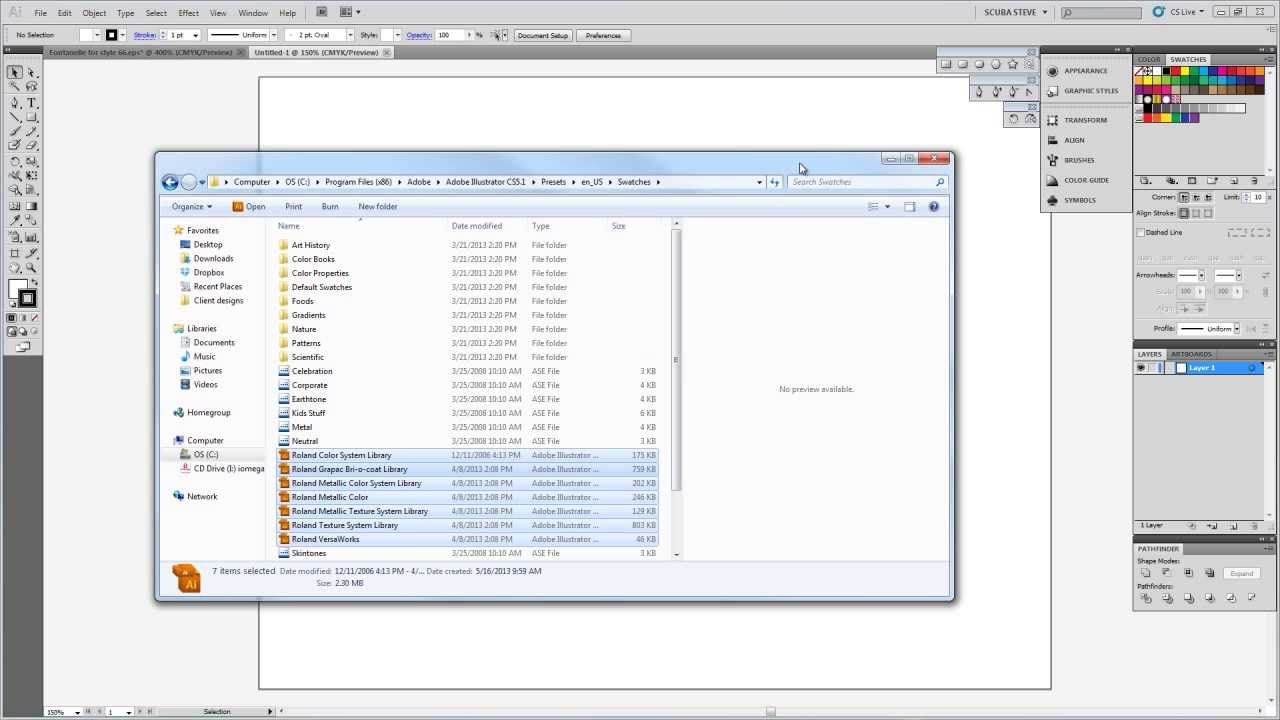
Task: Select the Rotate tool
Action: 15,160
